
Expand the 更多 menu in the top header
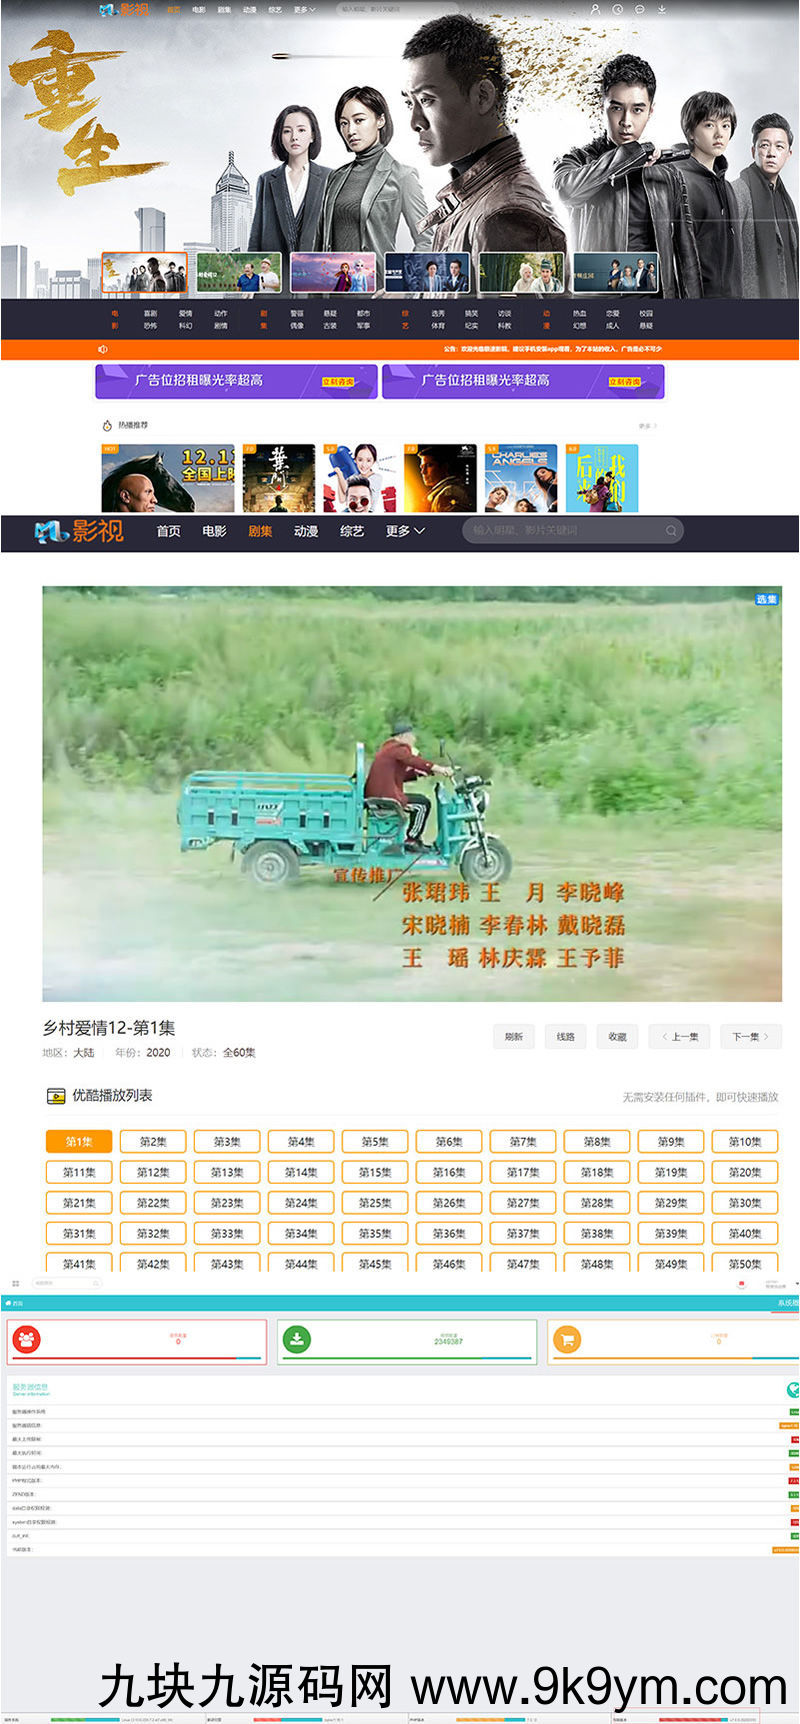pyautogui.click(x=304, y=10)
